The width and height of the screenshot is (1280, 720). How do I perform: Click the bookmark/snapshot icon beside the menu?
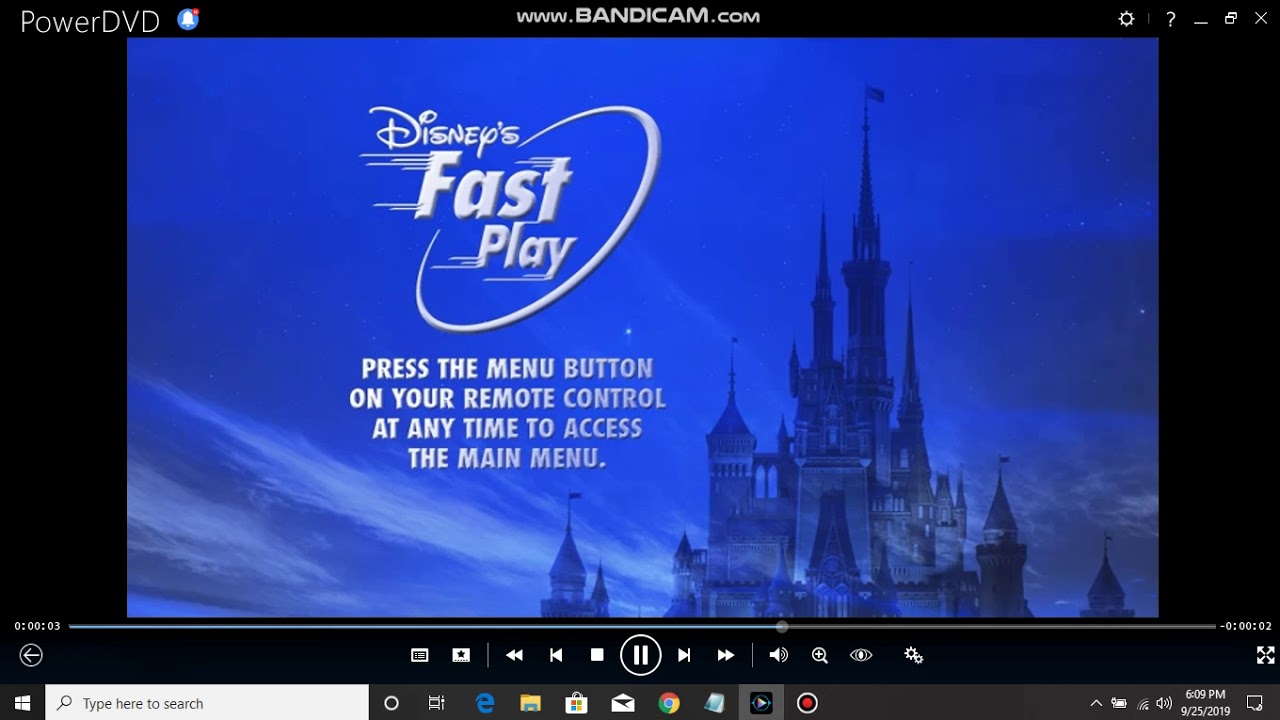[461, 655]
